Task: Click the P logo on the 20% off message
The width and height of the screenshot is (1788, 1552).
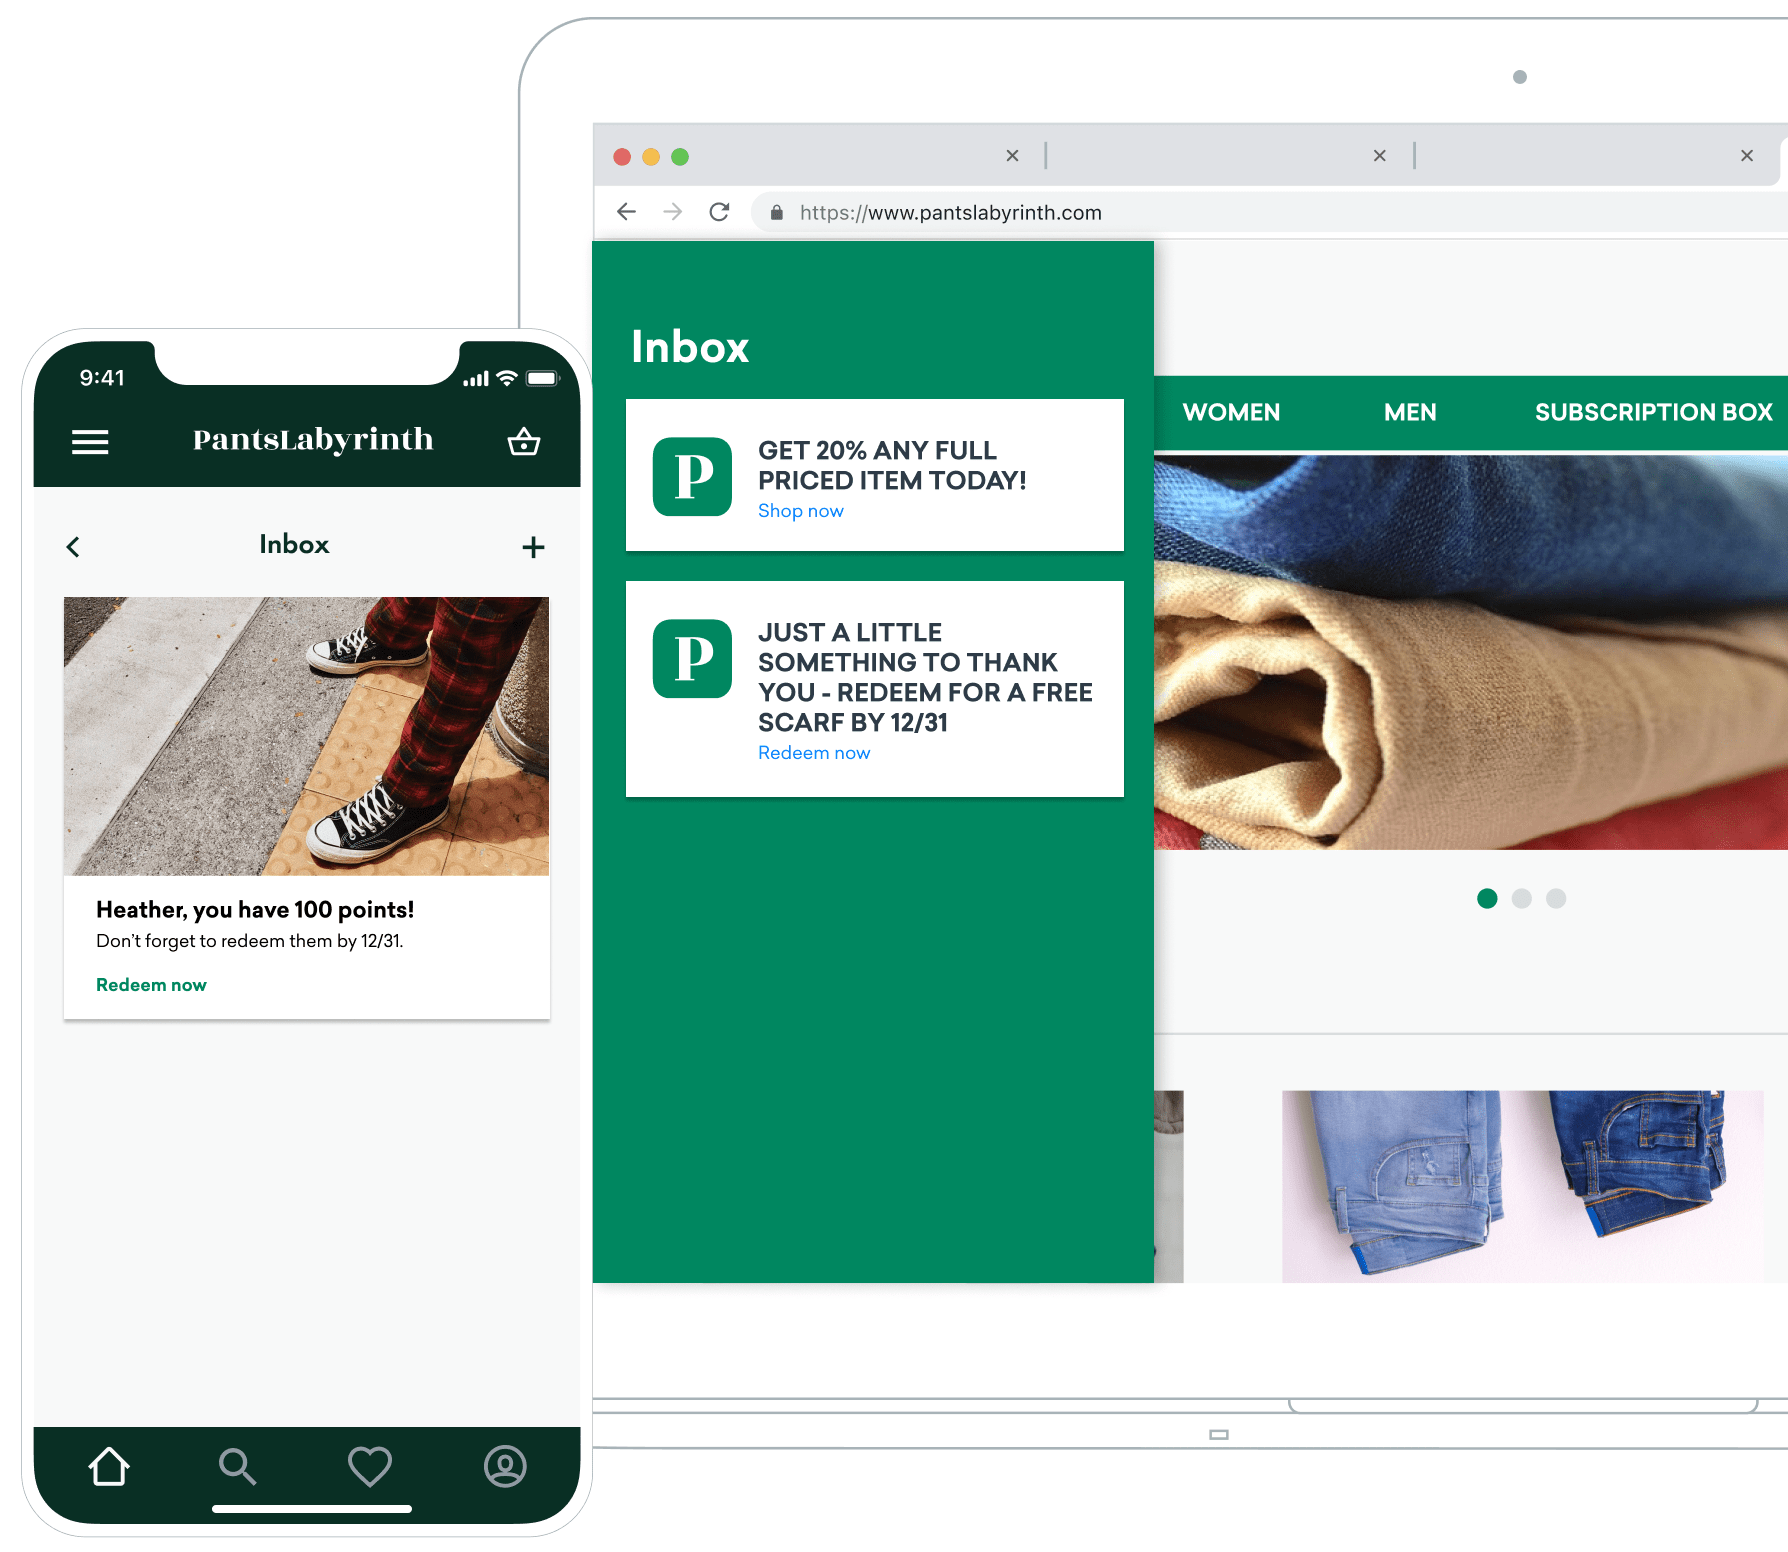Action: (x=692, y=476)
